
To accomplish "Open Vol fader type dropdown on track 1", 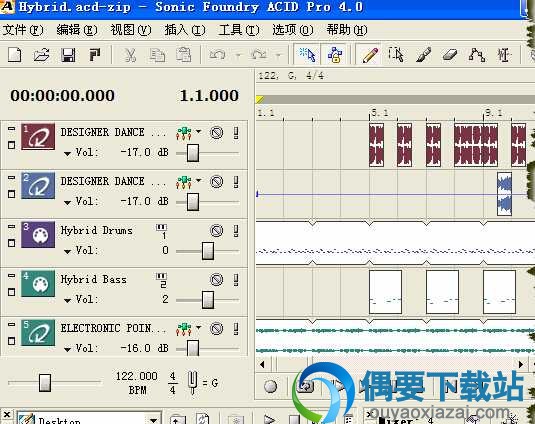I will click(x=68, y=154).
